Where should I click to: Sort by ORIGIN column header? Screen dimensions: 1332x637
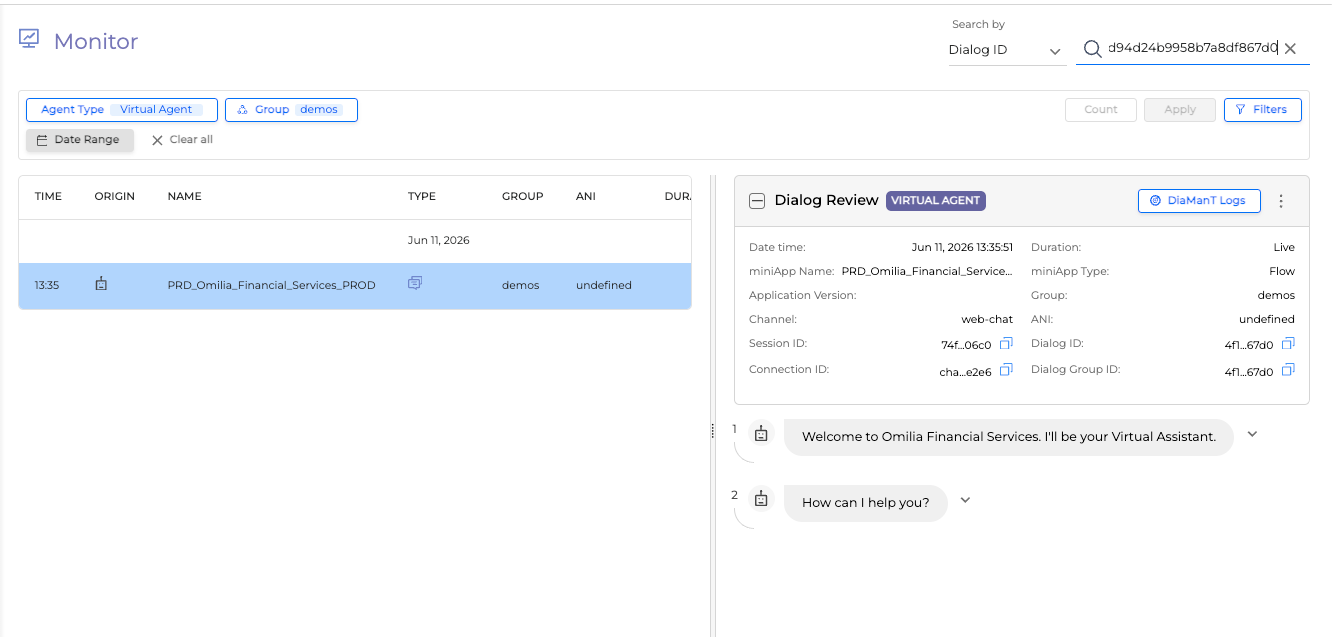coord(114,196)
